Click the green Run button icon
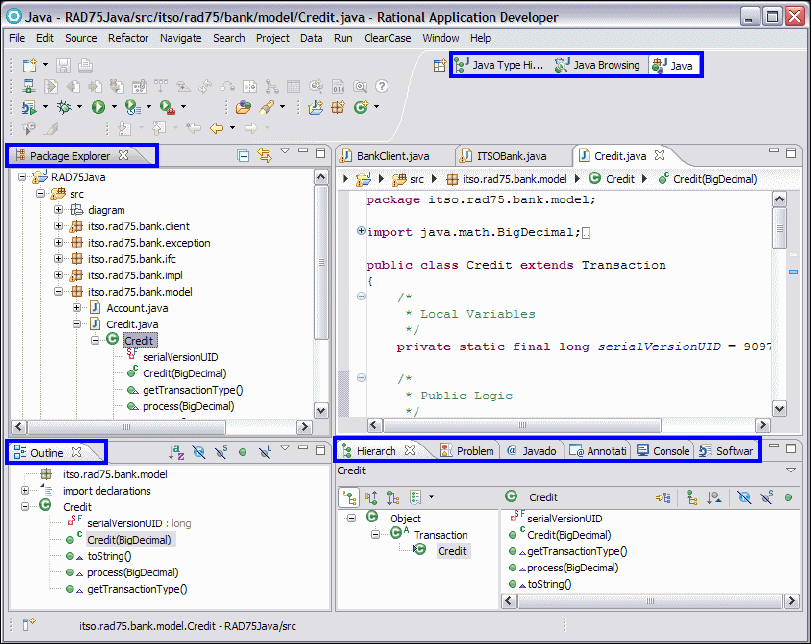The width and height of the screenshot is (811, 644). click(x=98, y=107)
